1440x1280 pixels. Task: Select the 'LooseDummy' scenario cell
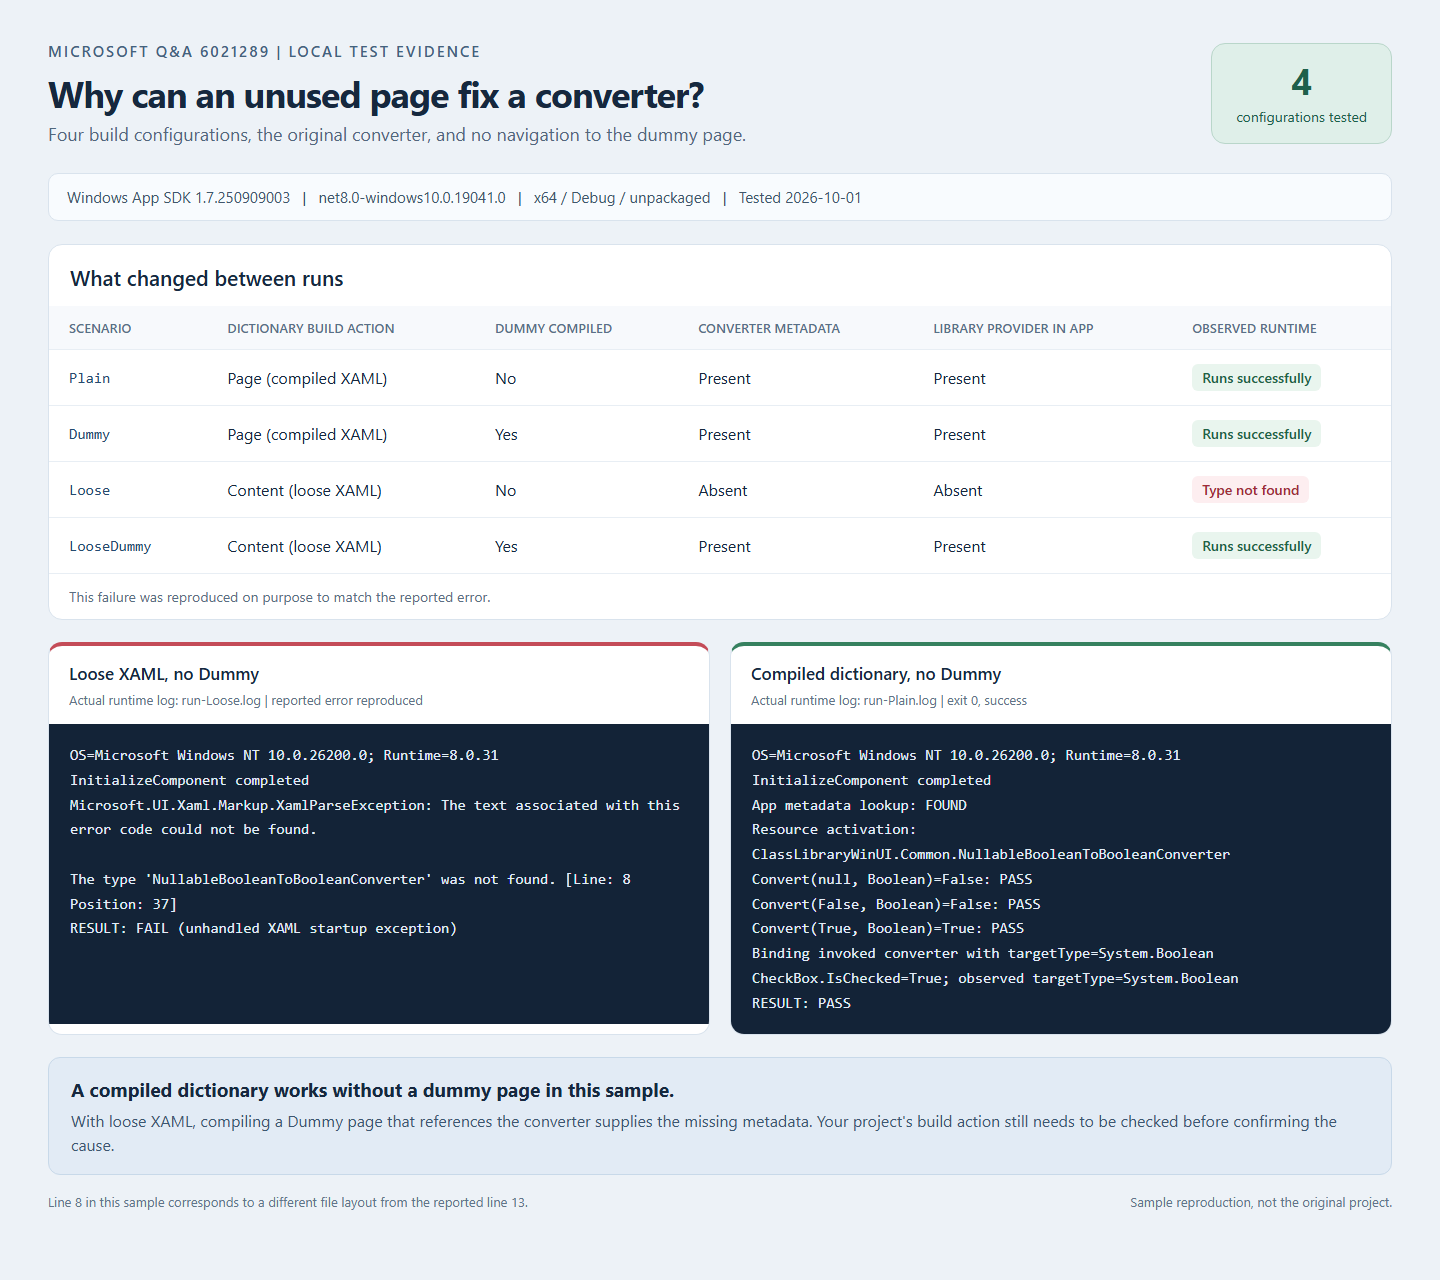point(110,546)
